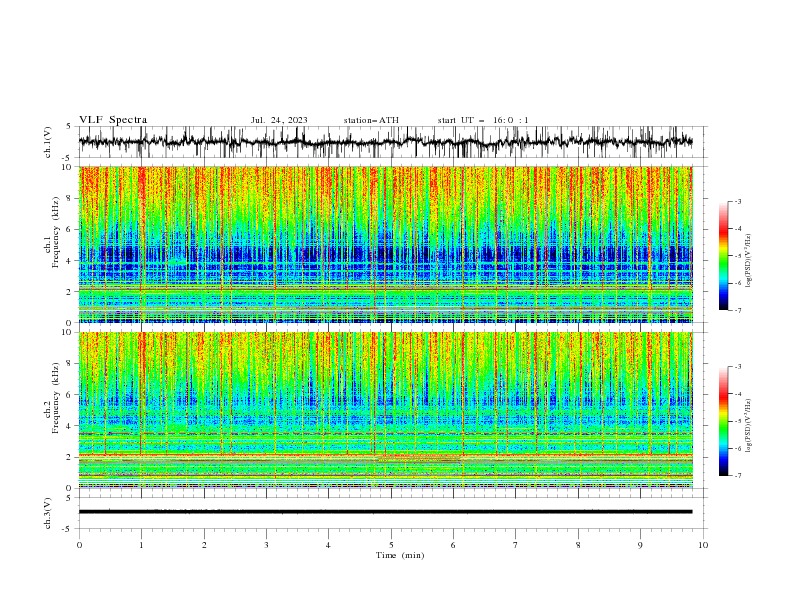Click the ch.2 colorbar "log(PSD)(V²/Hz)" label
792x612 pixels.
pos(748,425)
